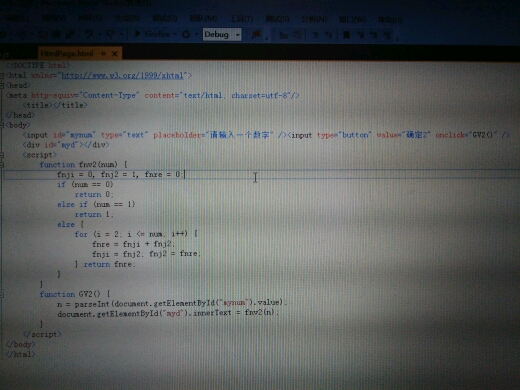Go to the next bookmark icon
The height and width of the screenshot is (390, 520).
(x=374, y=35)
